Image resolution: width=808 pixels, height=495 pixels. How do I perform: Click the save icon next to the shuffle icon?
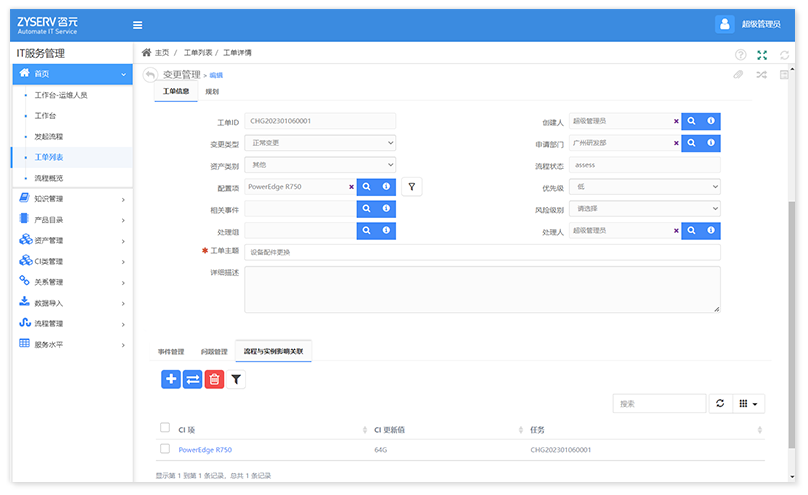coord(784,75)
